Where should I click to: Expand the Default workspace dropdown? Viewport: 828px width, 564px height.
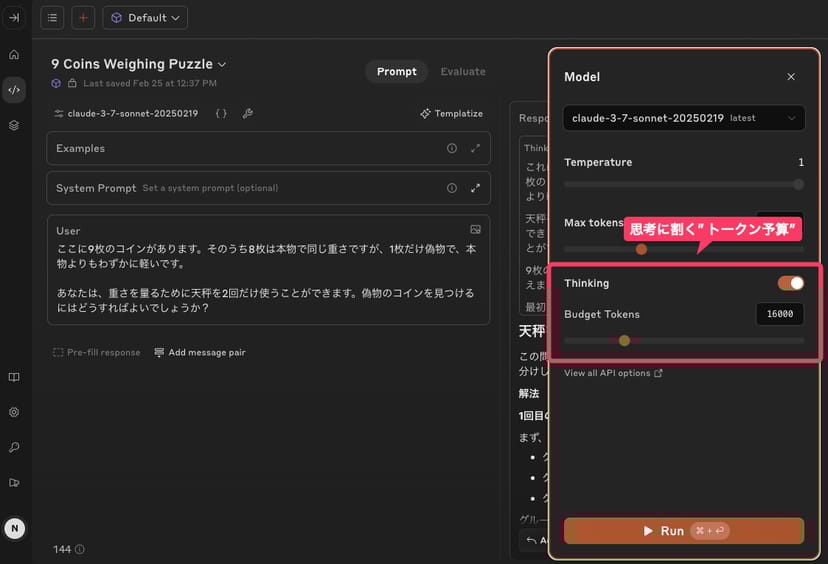point(145,18)
